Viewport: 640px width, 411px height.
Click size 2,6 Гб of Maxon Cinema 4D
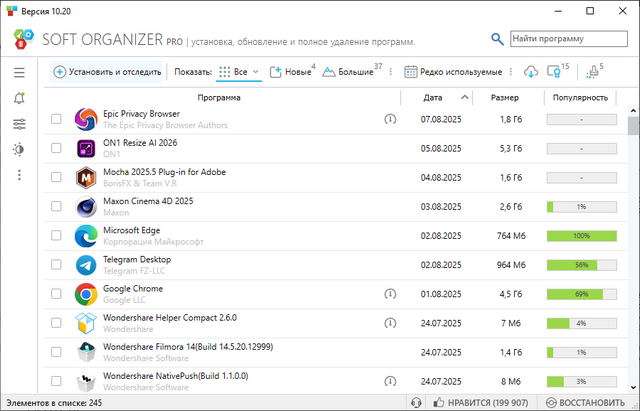(x=511, y=207)
